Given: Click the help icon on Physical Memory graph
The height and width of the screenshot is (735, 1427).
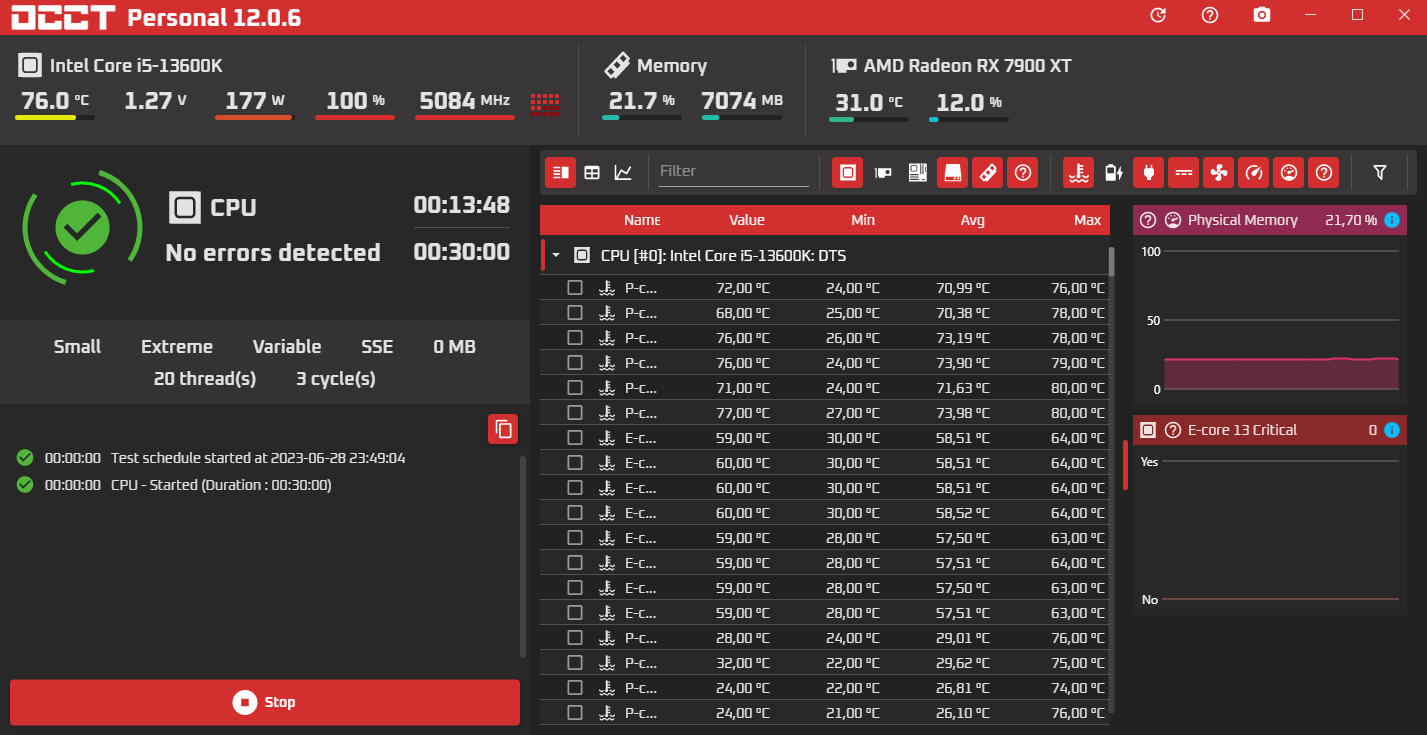Looking at the screenshot, I should 1148,220.
